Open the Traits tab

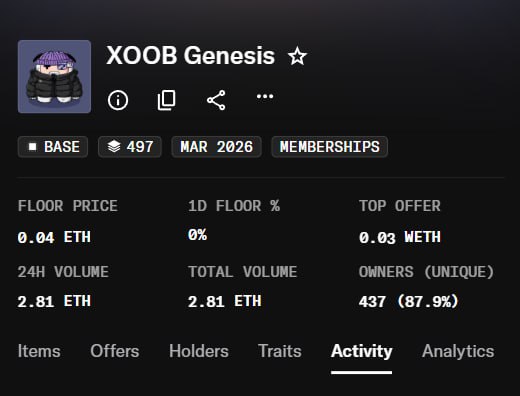[x=280, y=351]
